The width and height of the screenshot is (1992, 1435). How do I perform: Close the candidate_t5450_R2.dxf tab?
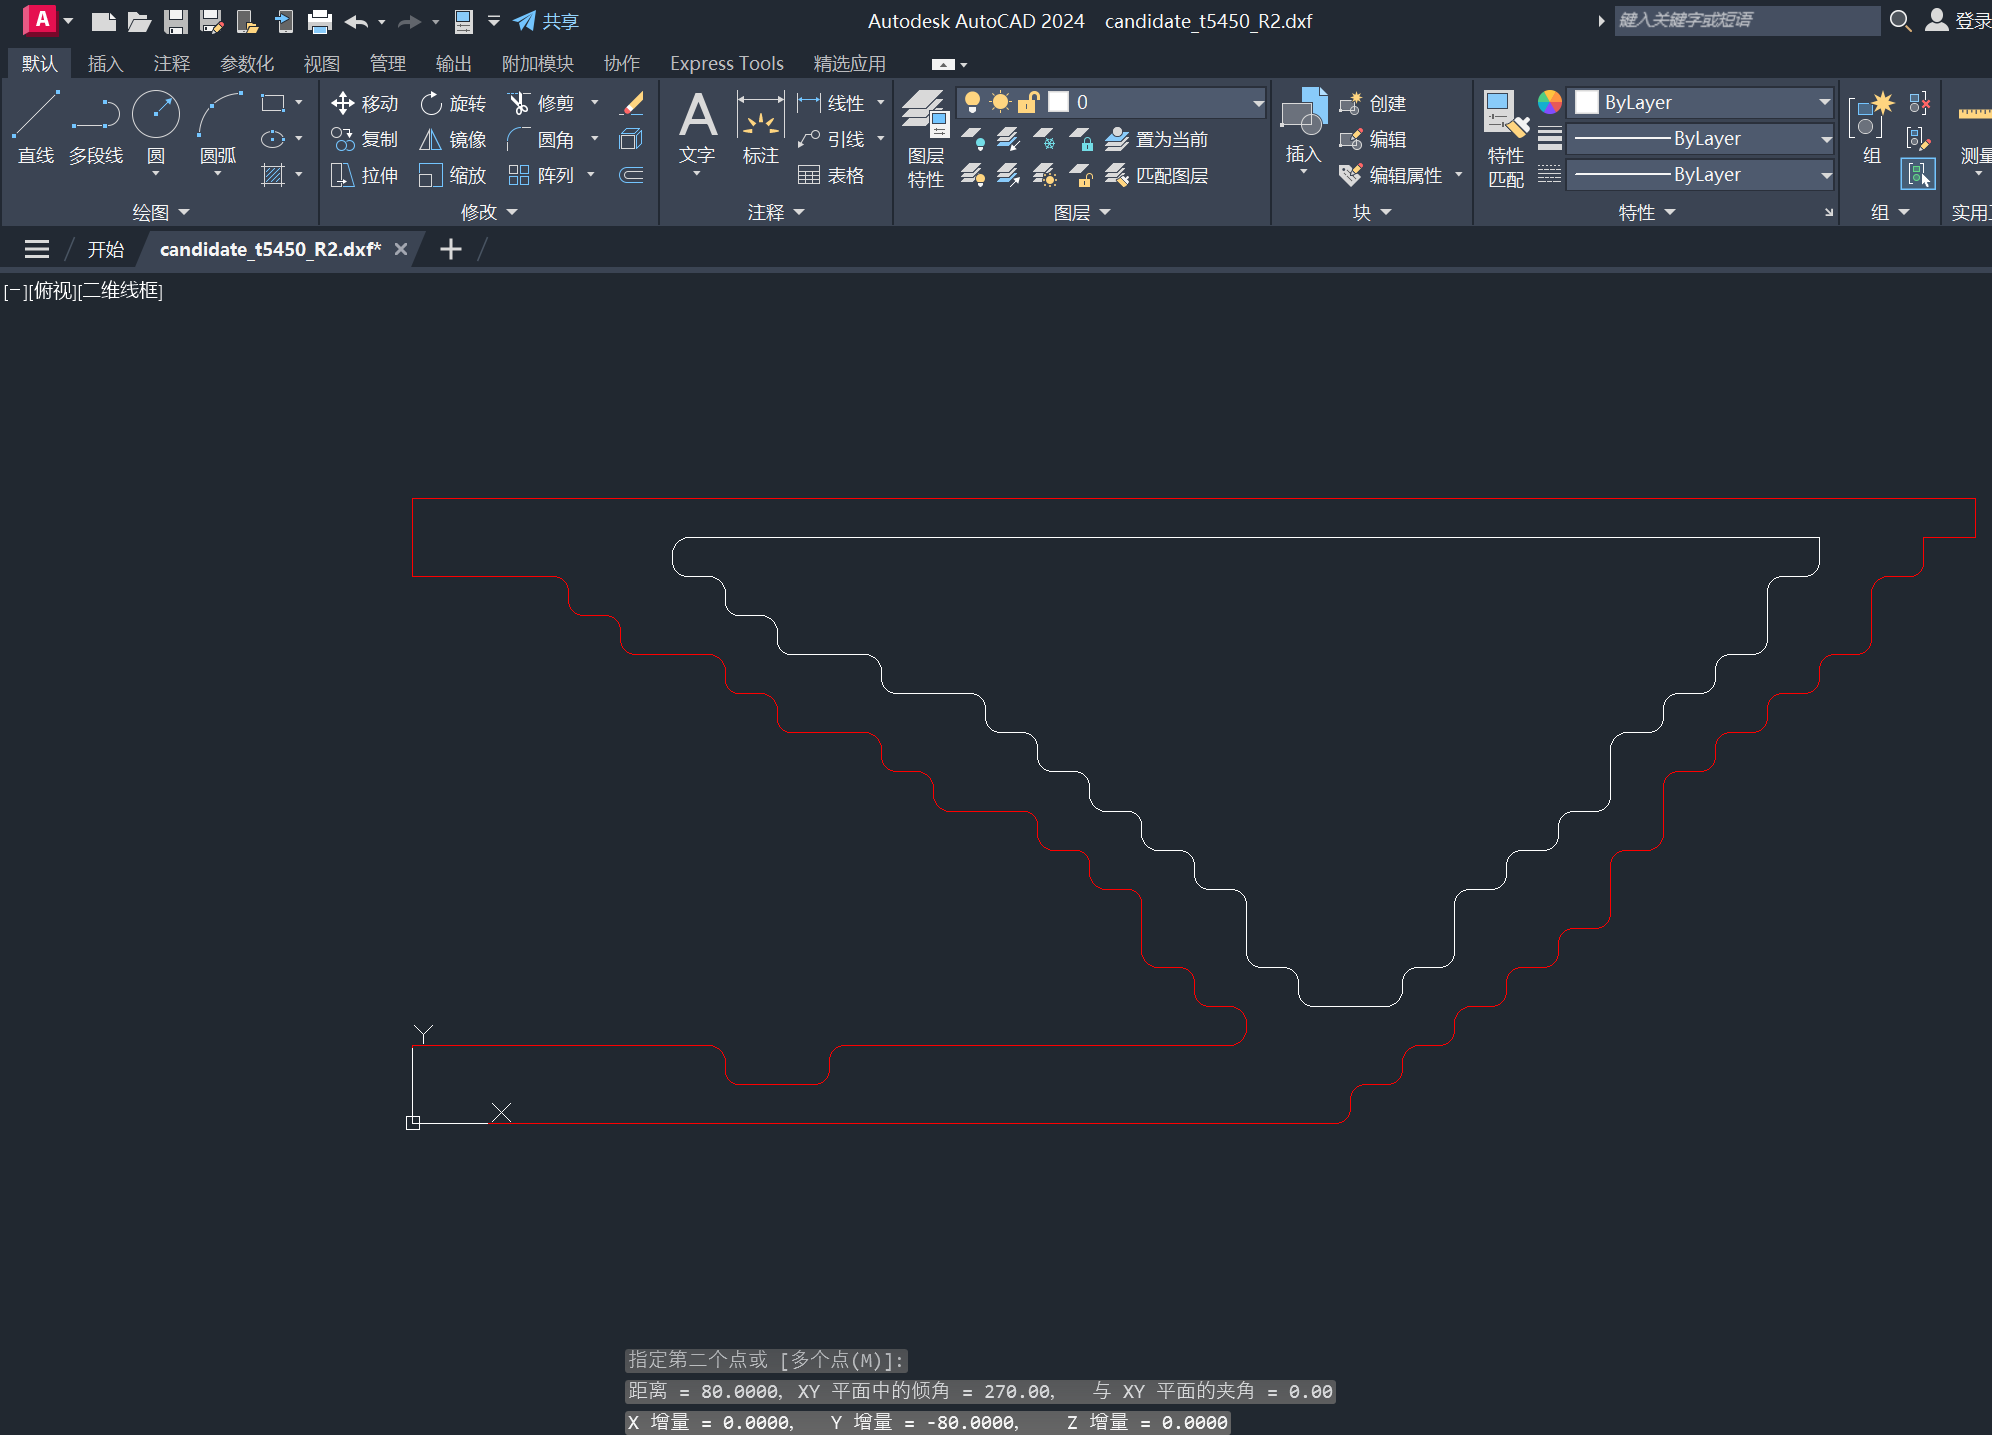coord(401,249)
